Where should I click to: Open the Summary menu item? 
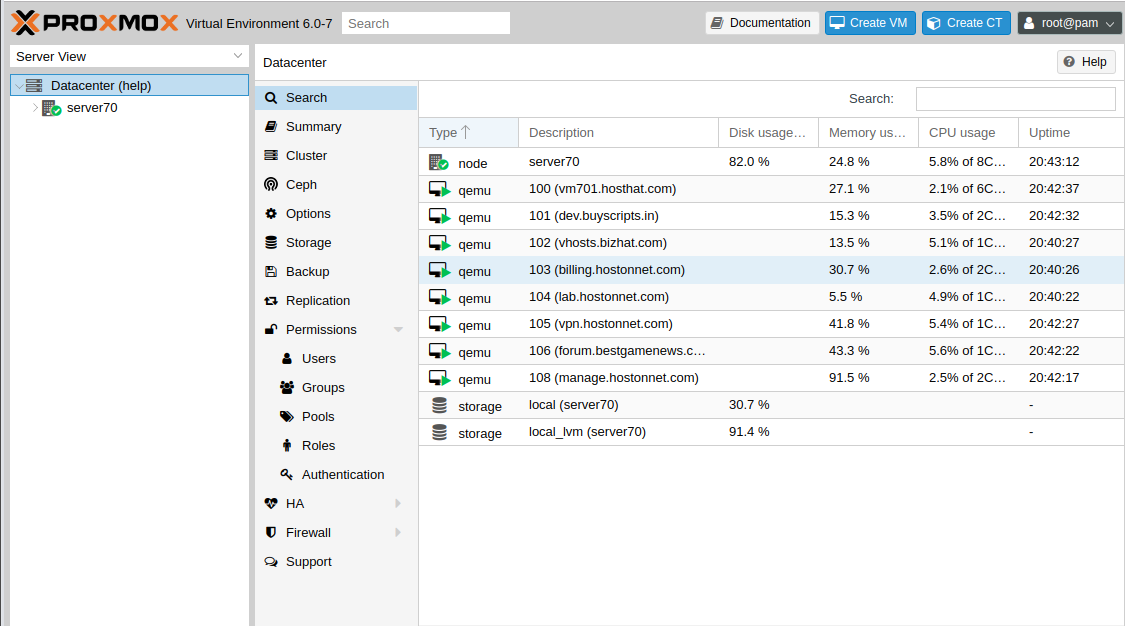pyautogui.click(x=313, y=127)
